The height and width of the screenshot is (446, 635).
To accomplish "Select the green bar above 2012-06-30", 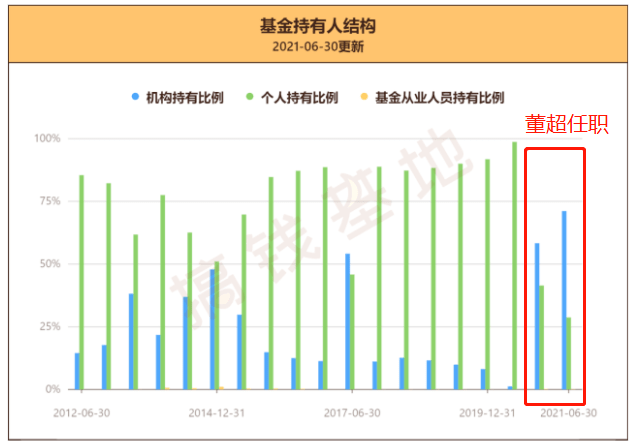I will click(x=82, y=282).
